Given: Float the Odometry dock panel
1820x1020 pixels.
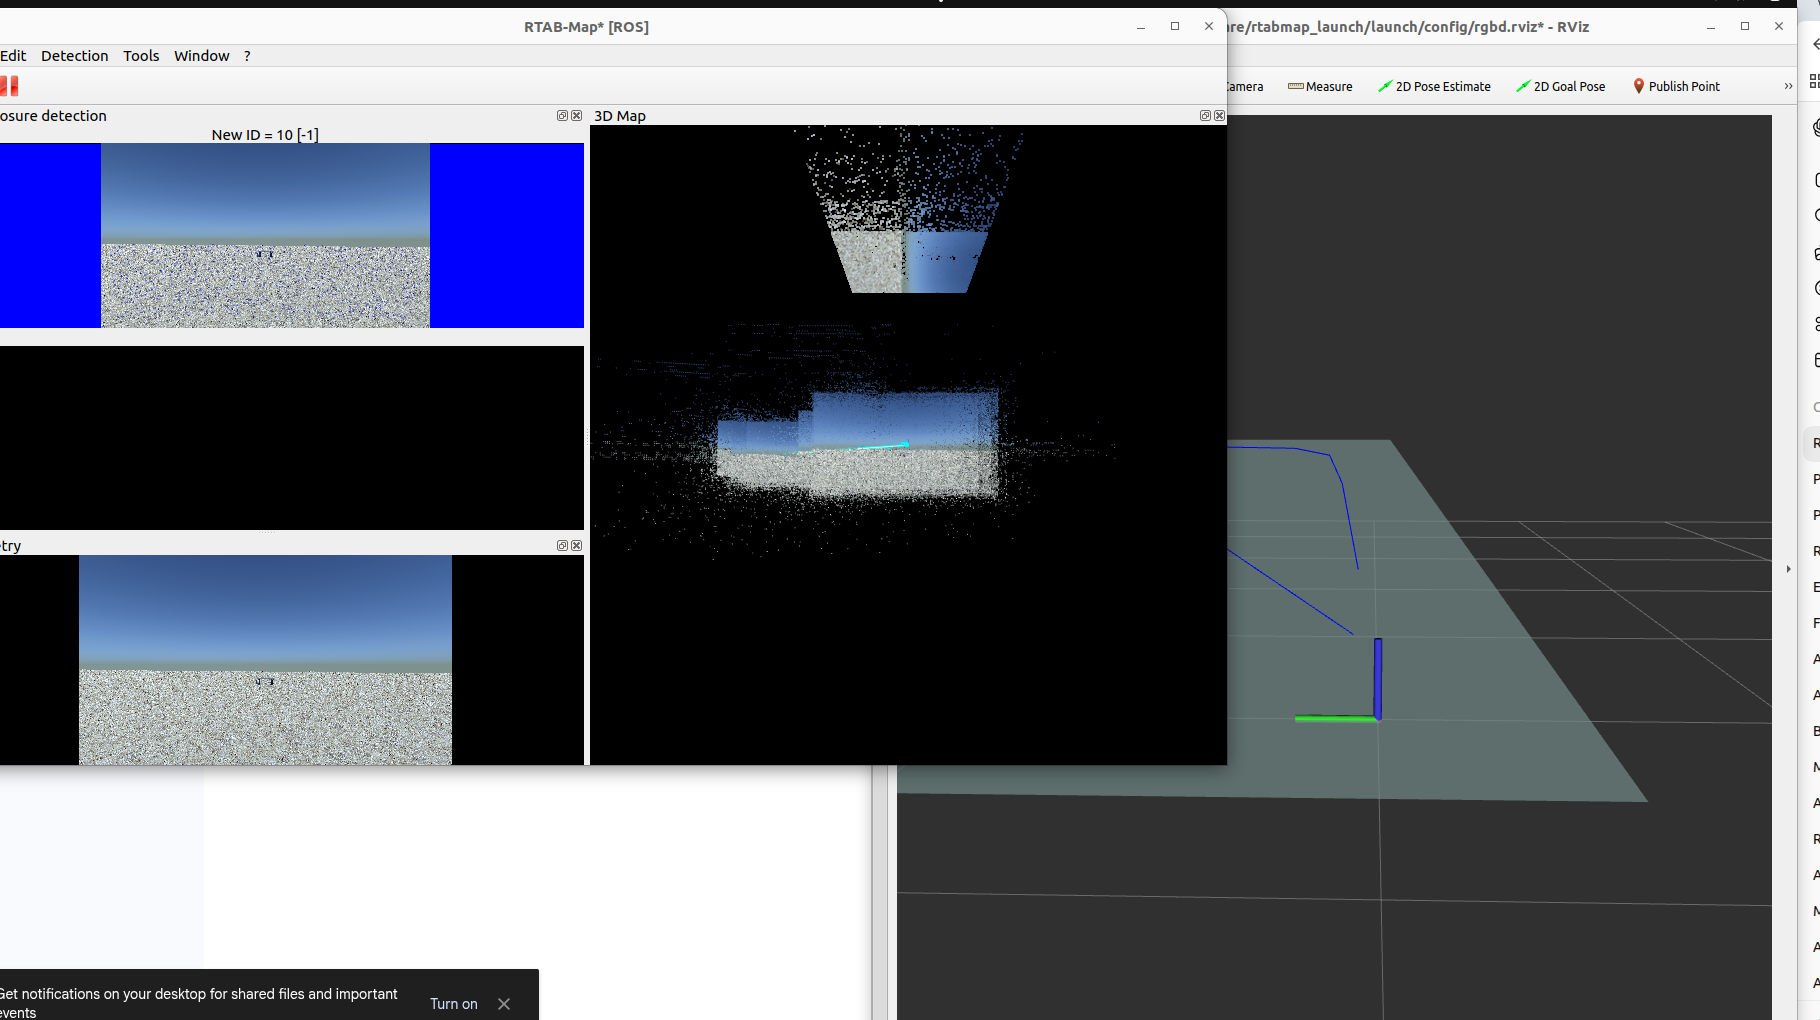Looking at the screenshot, I should (562, 546).
